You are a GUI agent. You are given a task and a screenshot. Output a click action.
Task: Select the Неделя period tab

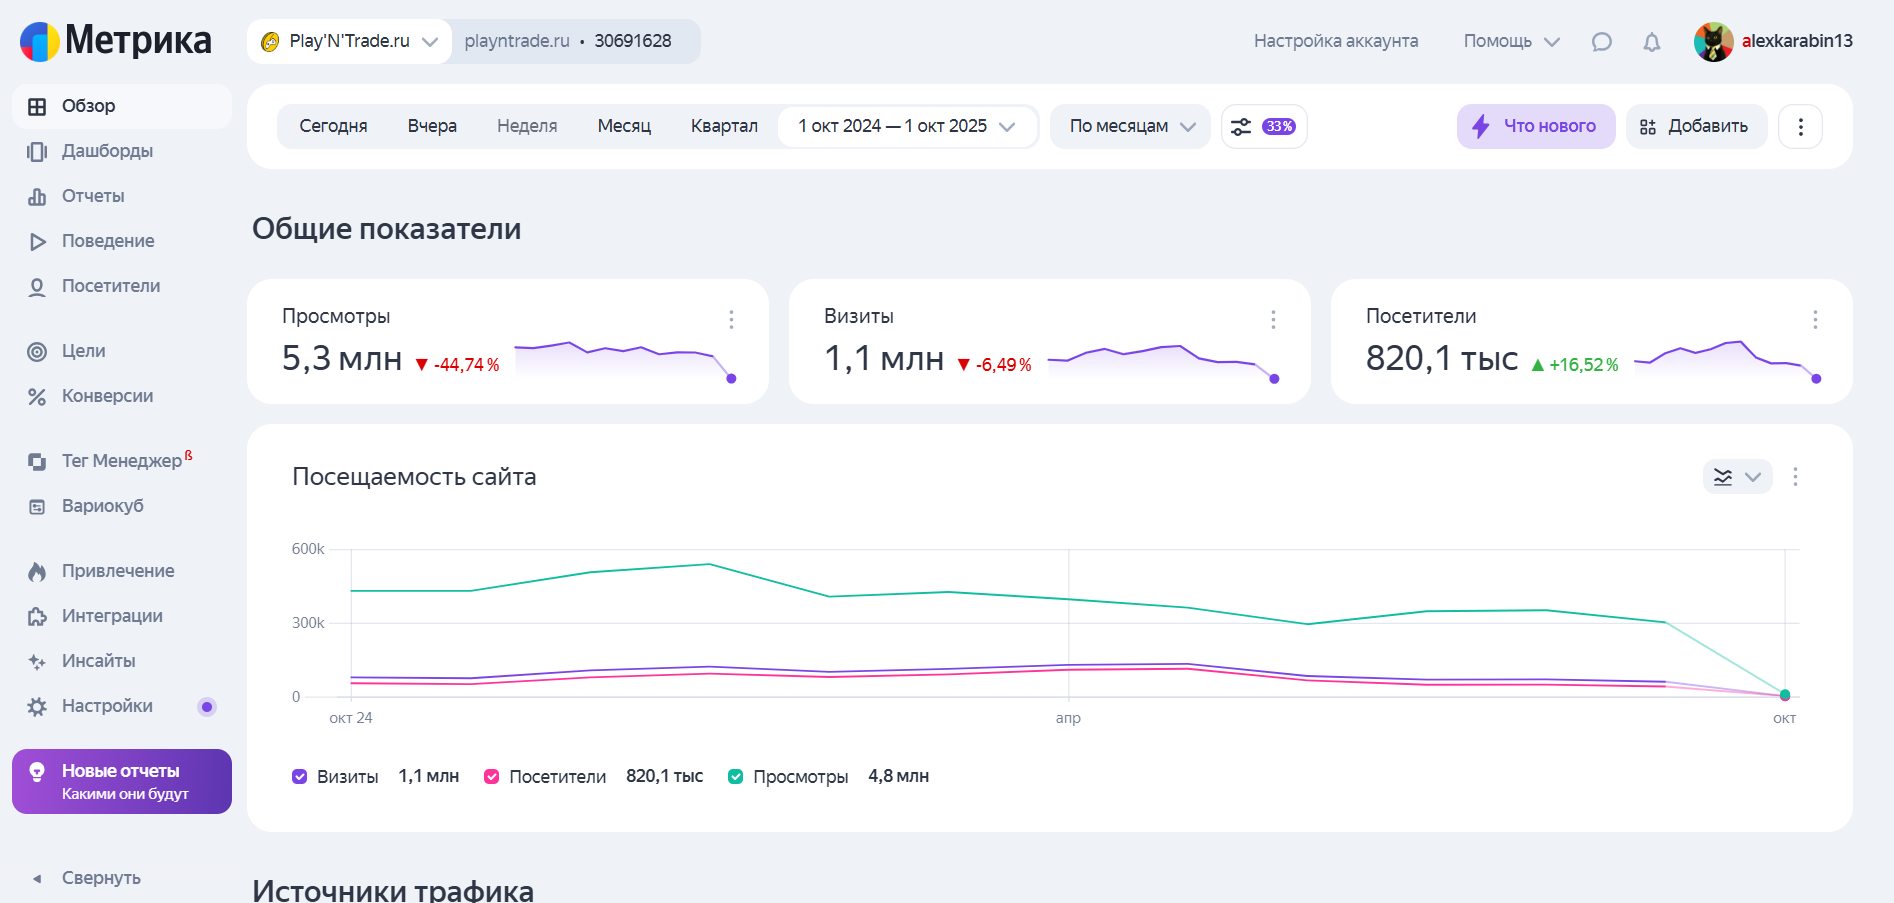click(527, 127)
